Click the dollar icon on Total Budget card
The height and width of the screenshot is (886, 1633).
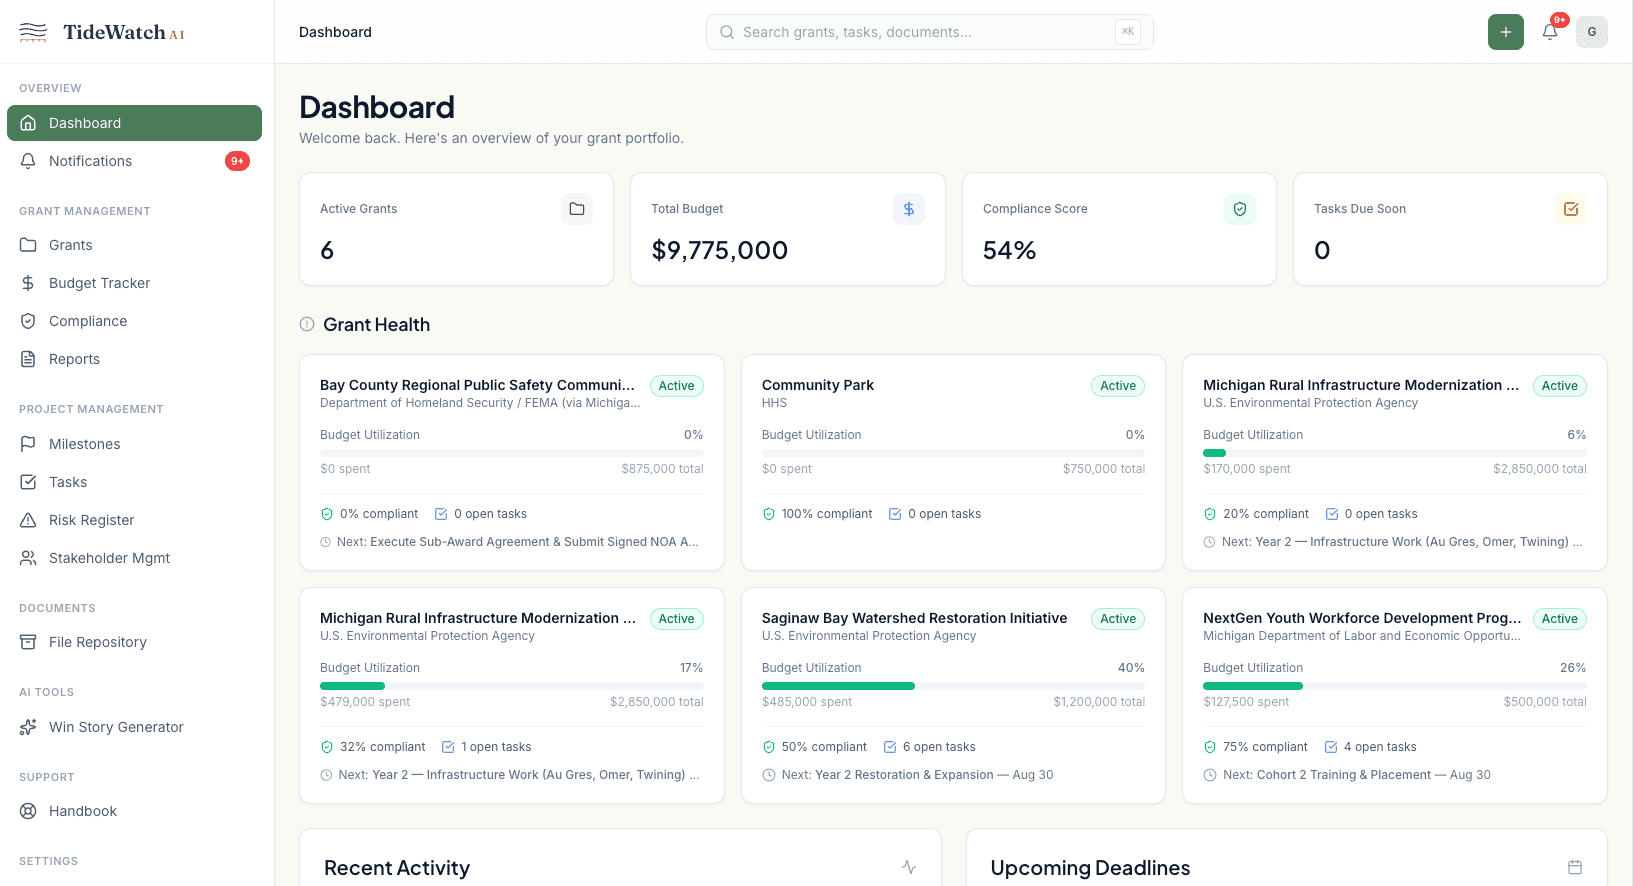(908, 209)
